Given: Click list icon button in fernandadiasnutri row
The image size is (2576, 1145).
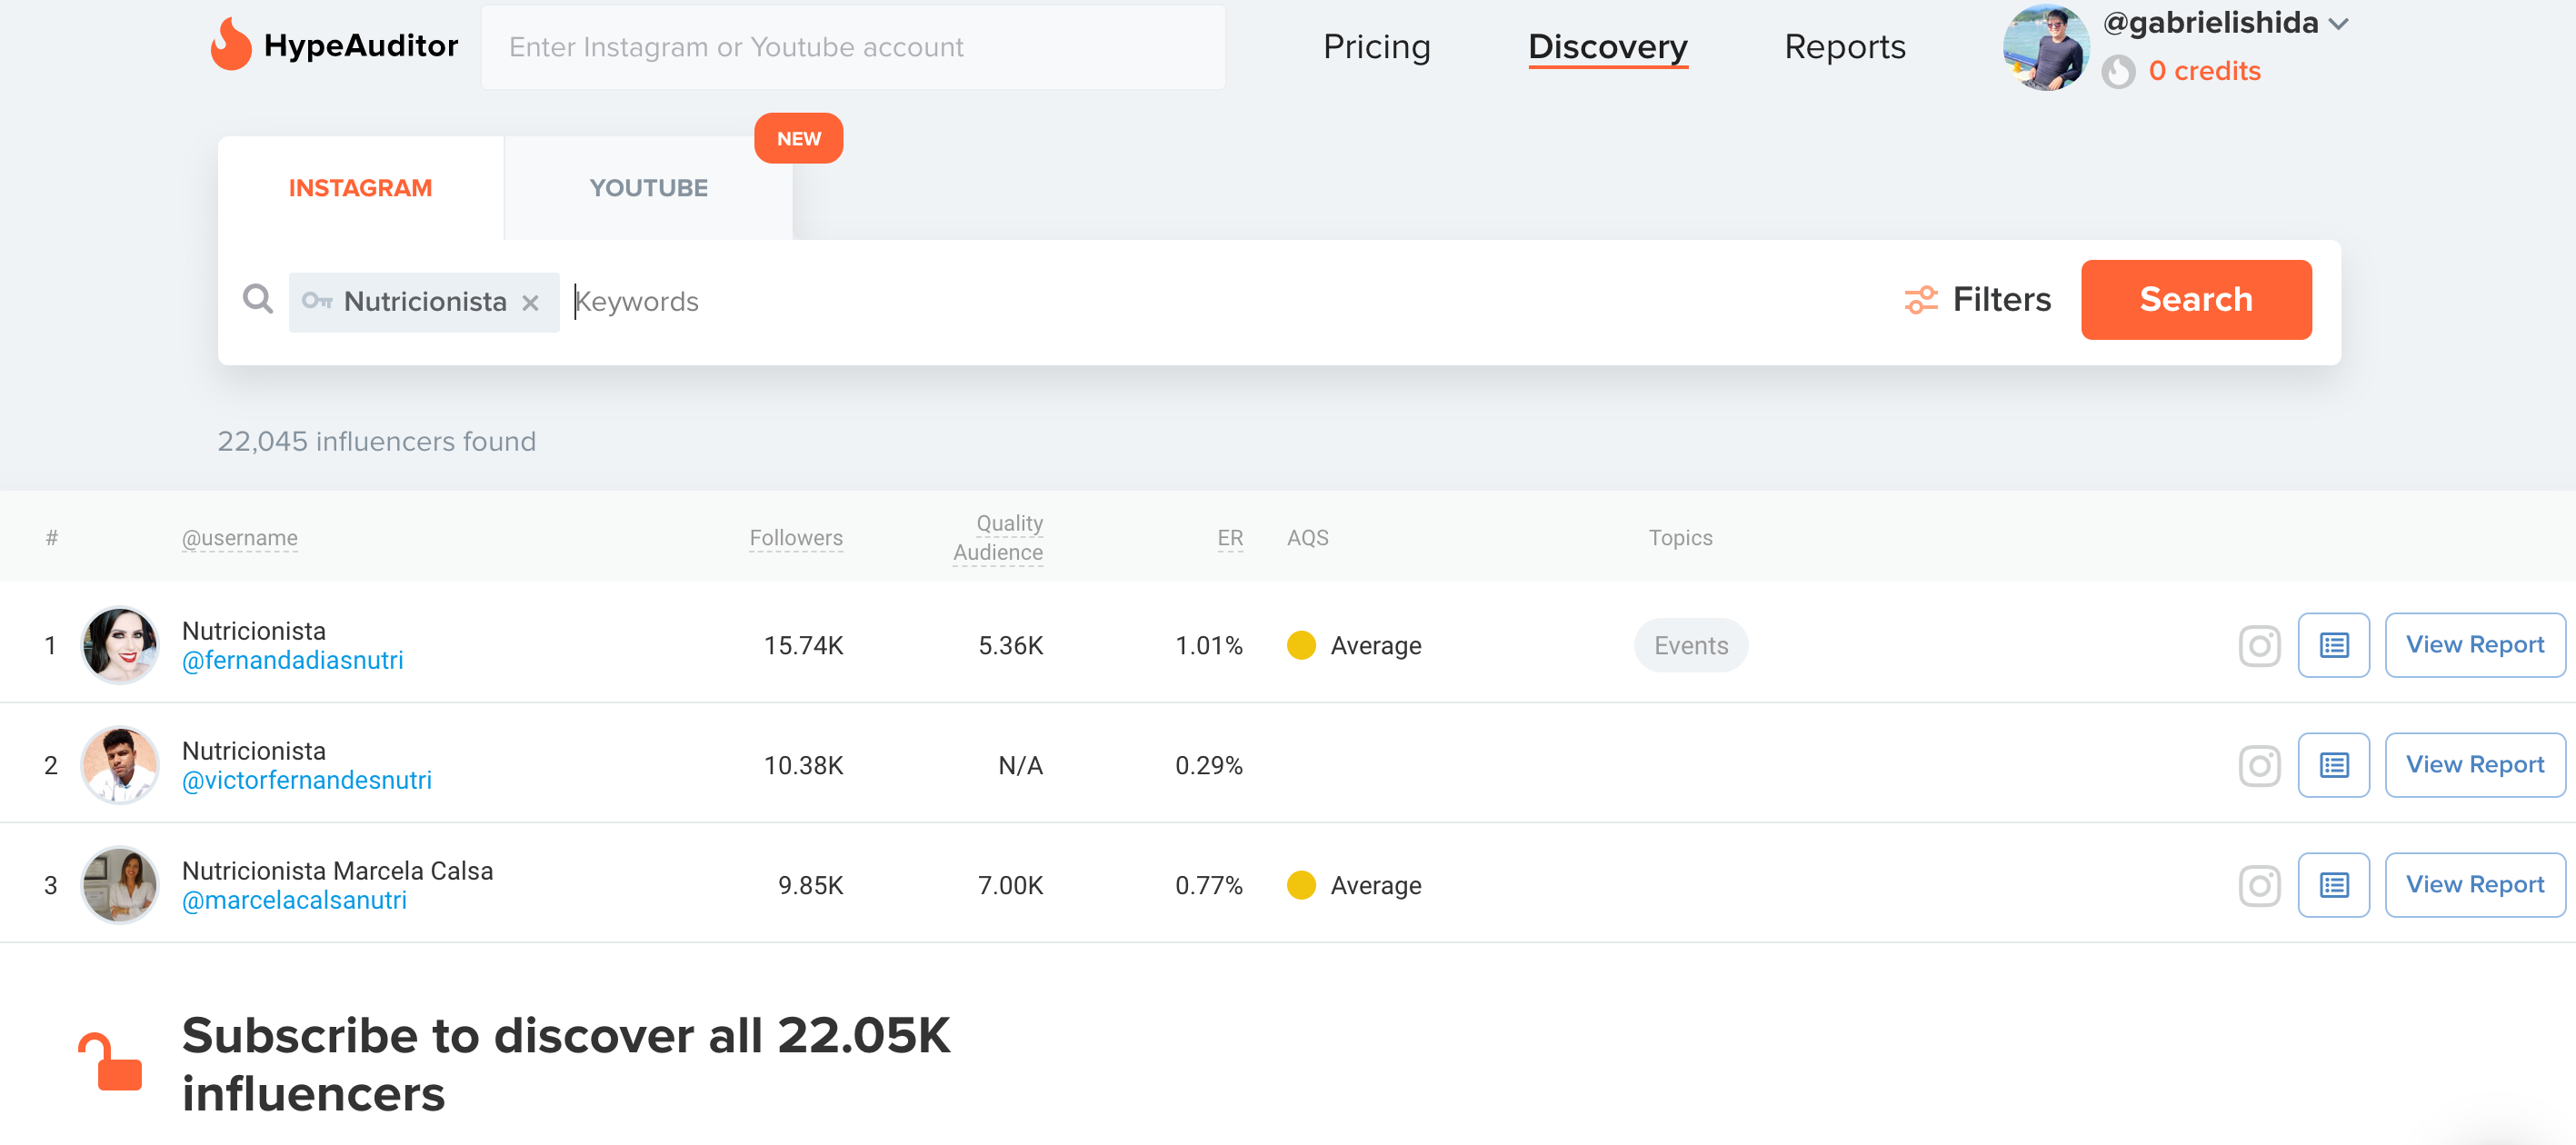Looking at the screenshot, I should click(2333, 645).
